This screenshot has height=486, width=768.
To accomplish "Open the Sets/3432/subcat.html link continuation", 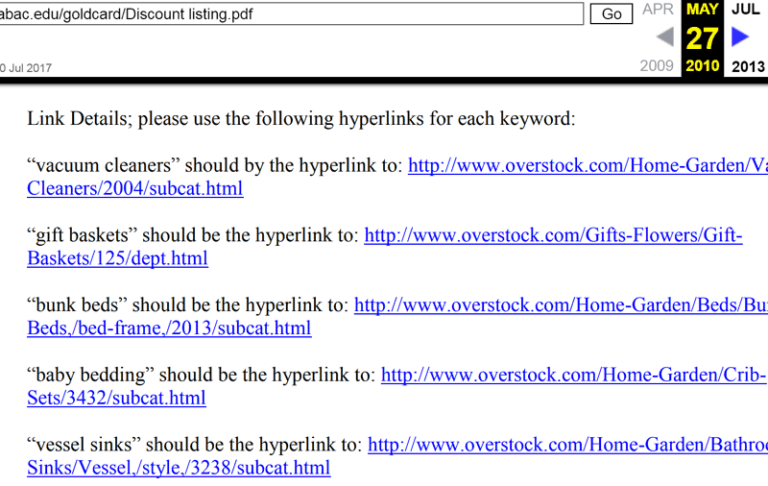I will (117, 398).
